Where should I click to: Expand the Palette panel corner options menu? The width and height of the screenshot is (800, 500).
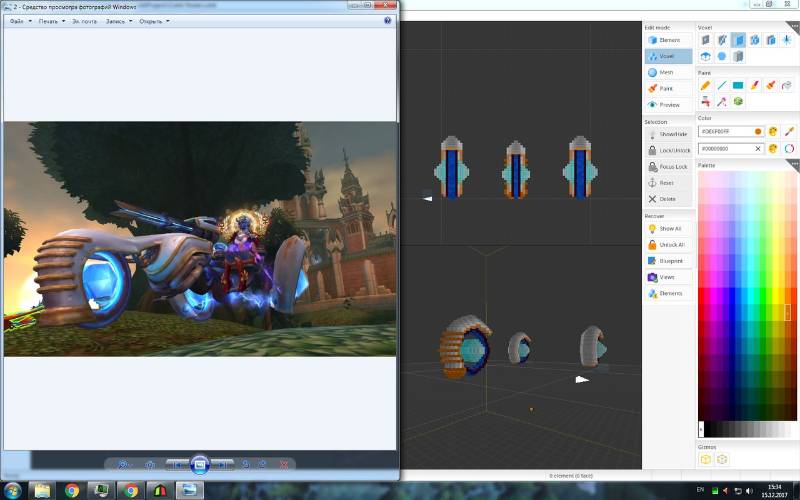794,164
